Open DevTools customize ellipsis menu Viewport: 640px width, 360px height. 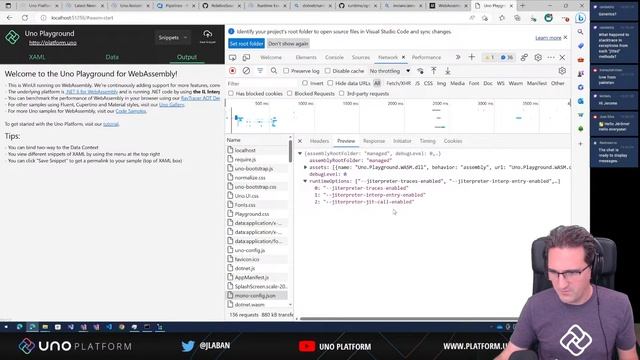551,58
